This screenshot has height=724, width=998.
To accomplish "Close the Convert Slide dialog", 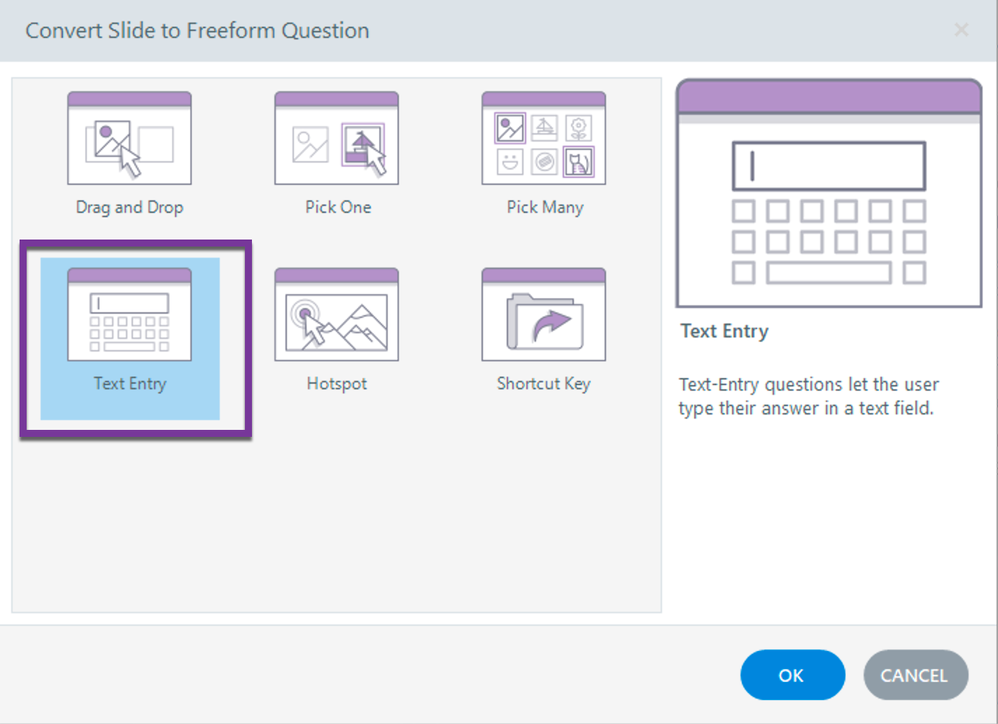I will click(x=961, y=31).
